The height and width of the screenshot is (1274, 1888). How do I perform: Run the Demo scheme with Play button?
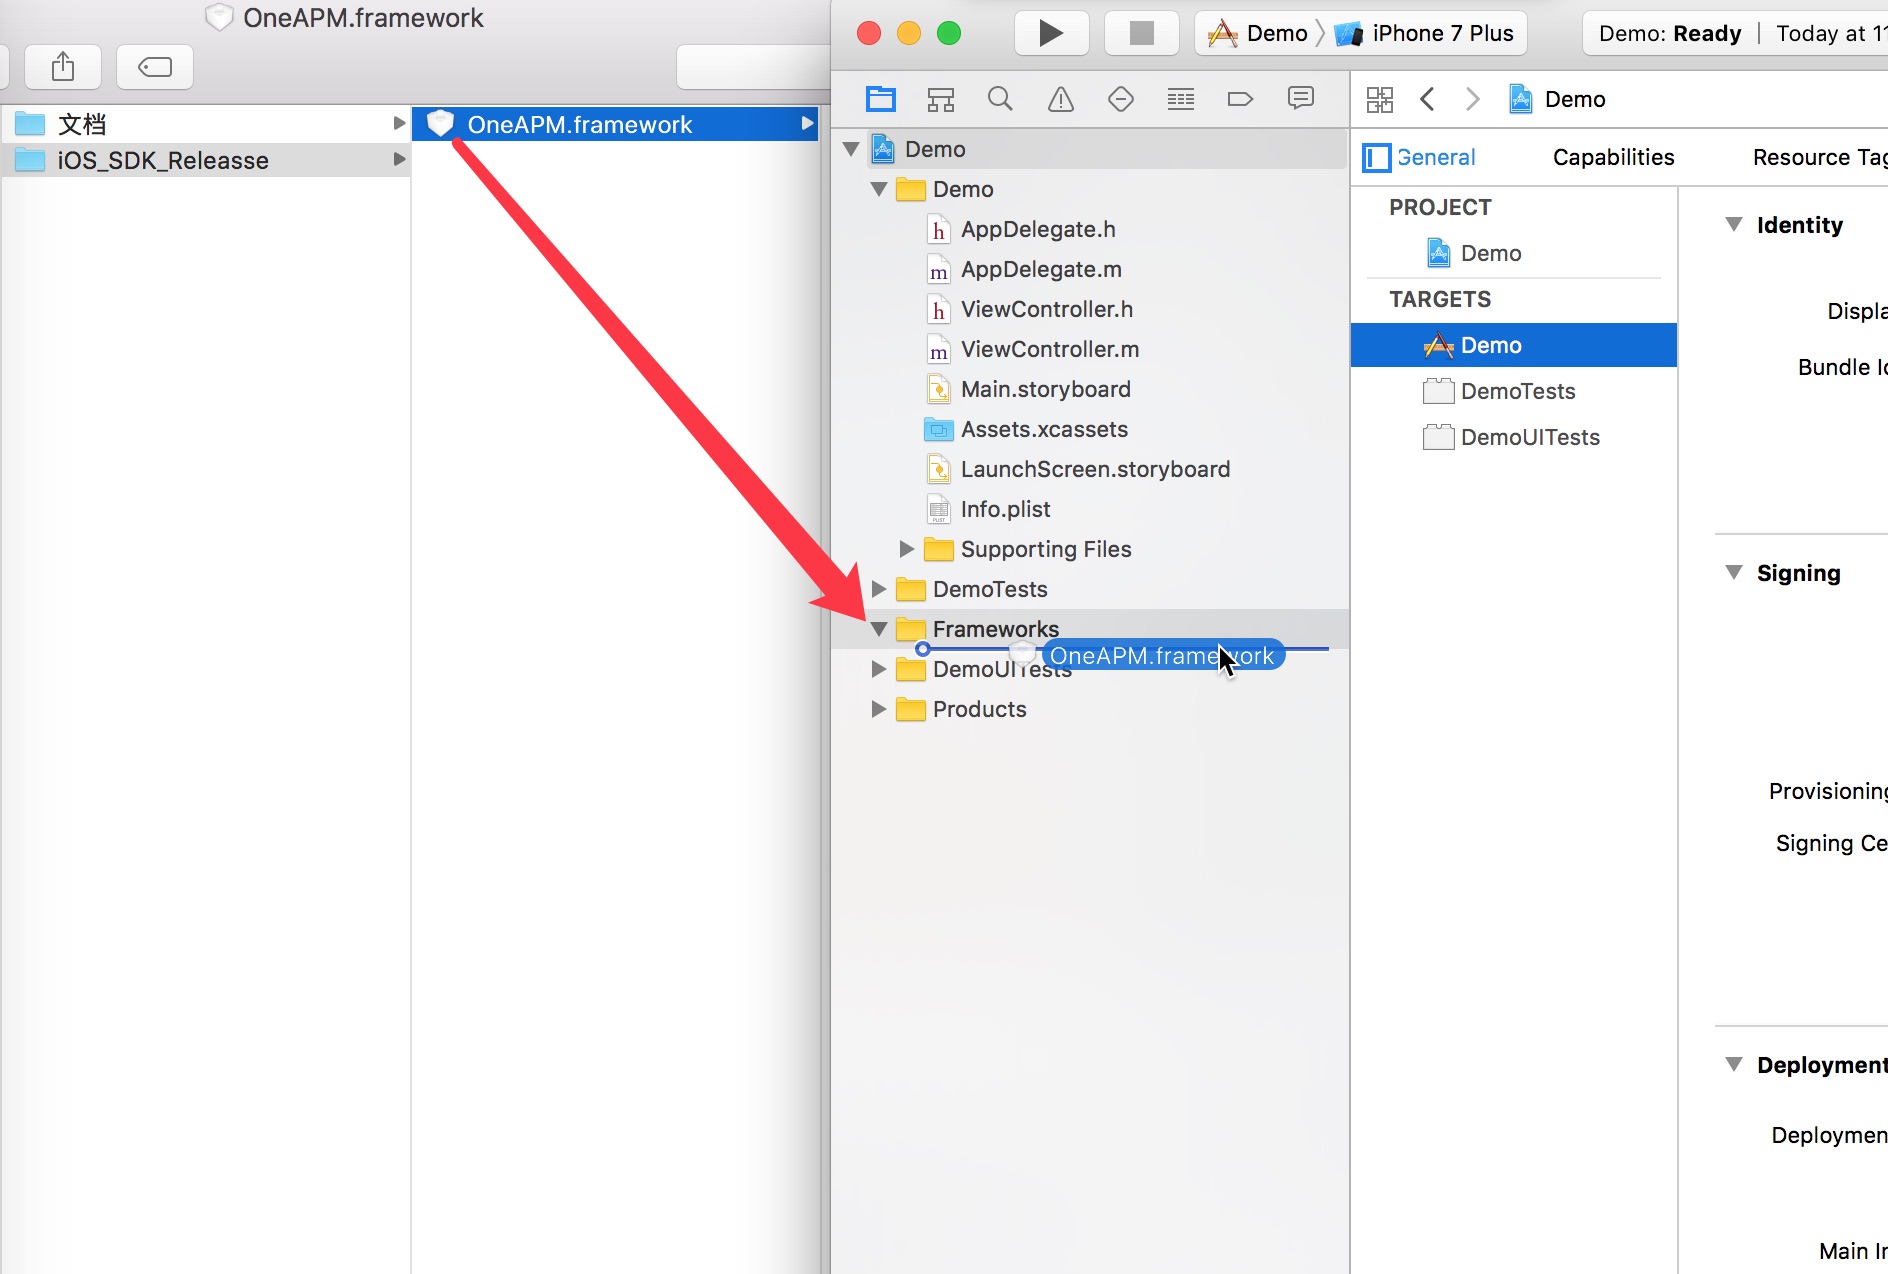[x=1051, y=33]
